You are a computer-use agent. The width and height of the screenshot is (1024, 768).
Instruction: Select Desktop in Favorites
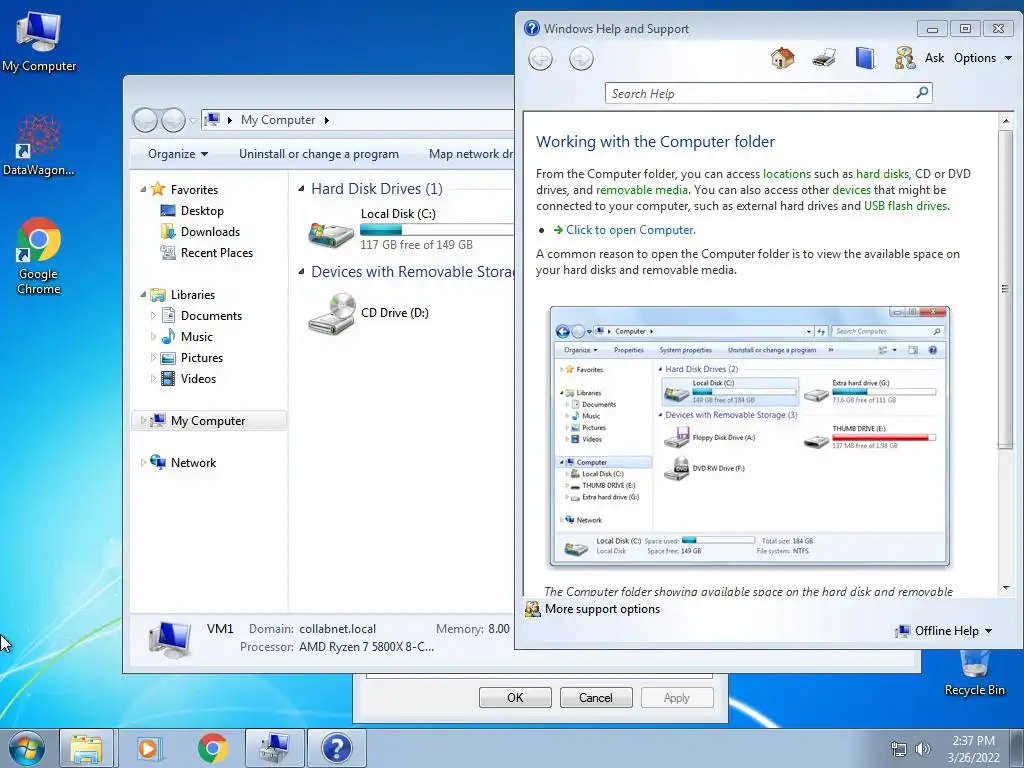(x=202, y=211)
